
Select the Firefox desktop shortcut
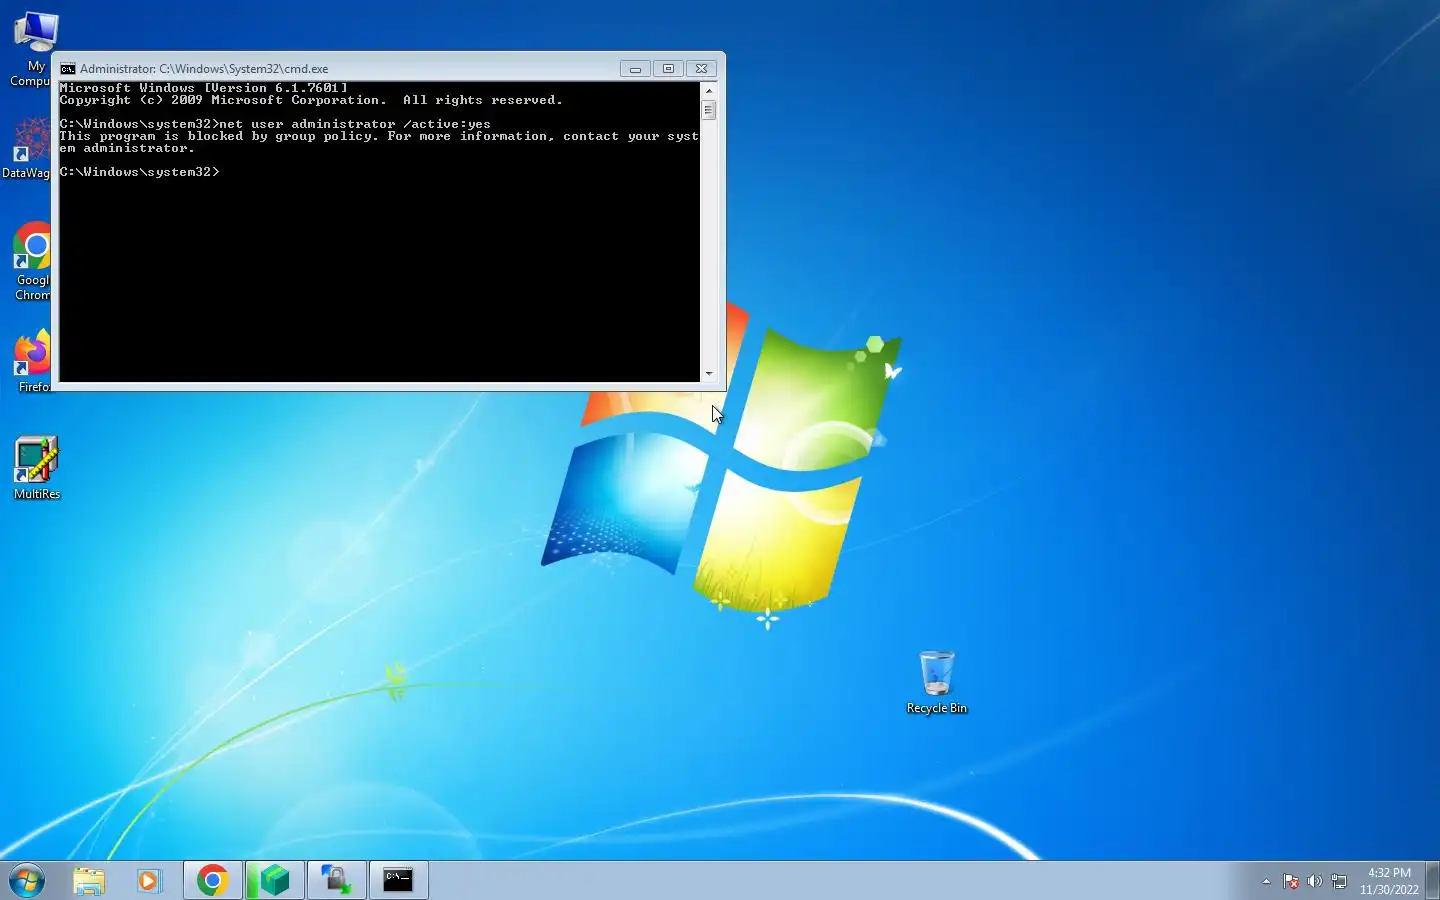[33, 362]
